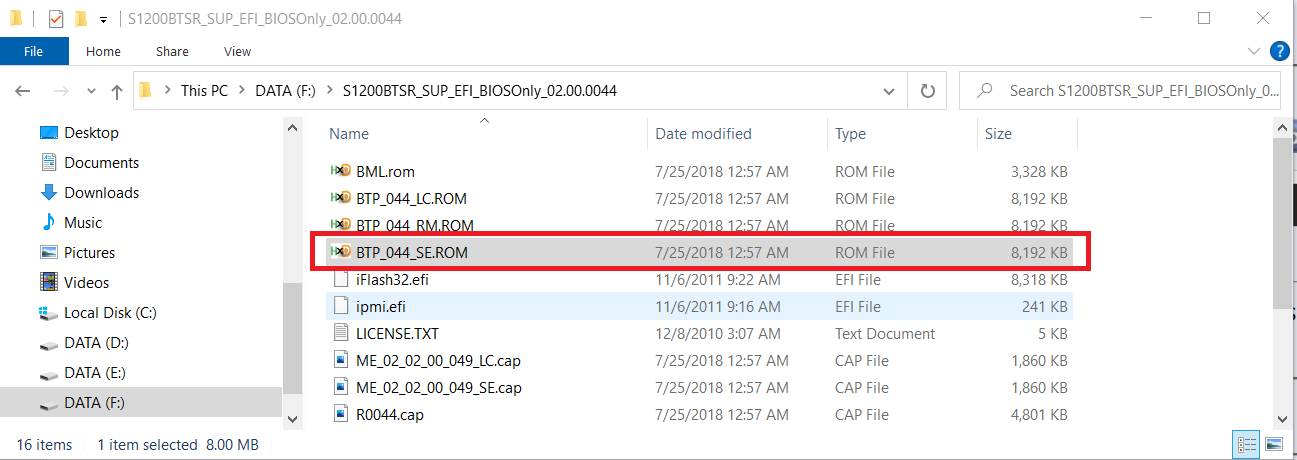The image size is (1297, 460).
Task: Click the iFlash32.efi file icon
Action: [340, 280]
